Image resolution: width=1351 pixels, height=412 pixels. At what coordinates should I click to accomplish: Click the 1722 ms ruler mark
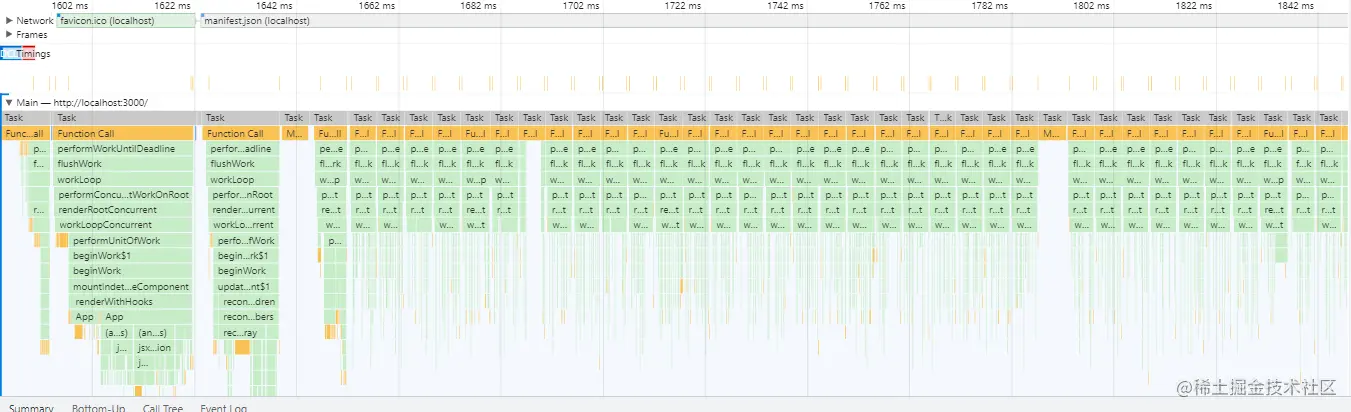(682, 5)
